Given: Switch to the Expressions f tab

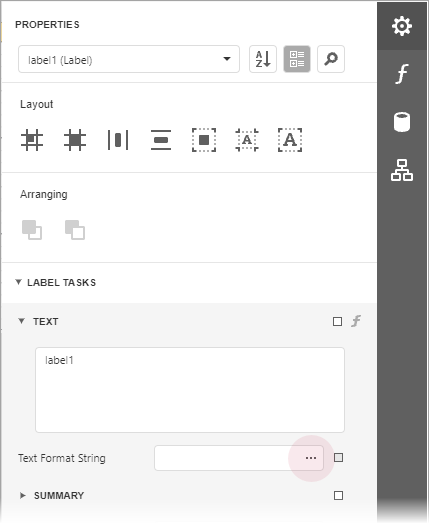Looking at the screenshot, I should [x=402, y=74].
